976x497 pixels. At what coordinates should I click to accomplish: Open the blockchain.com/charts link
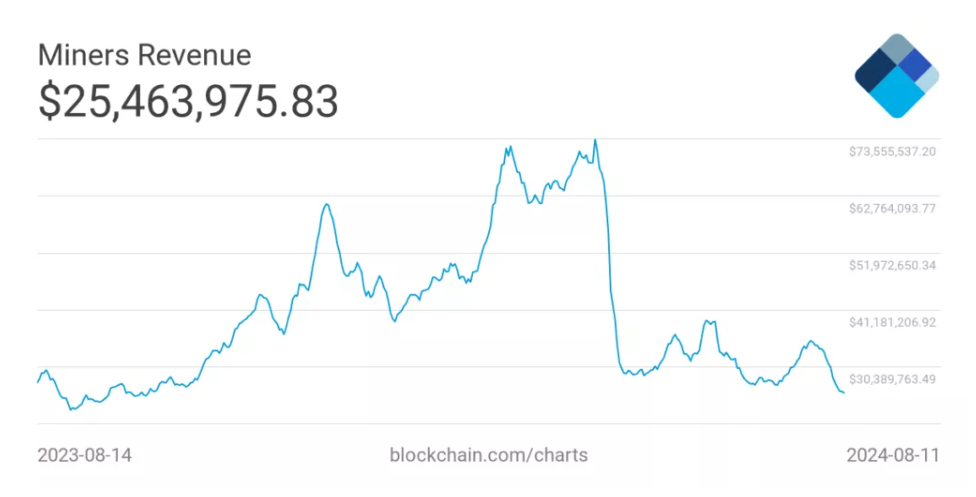488,455
